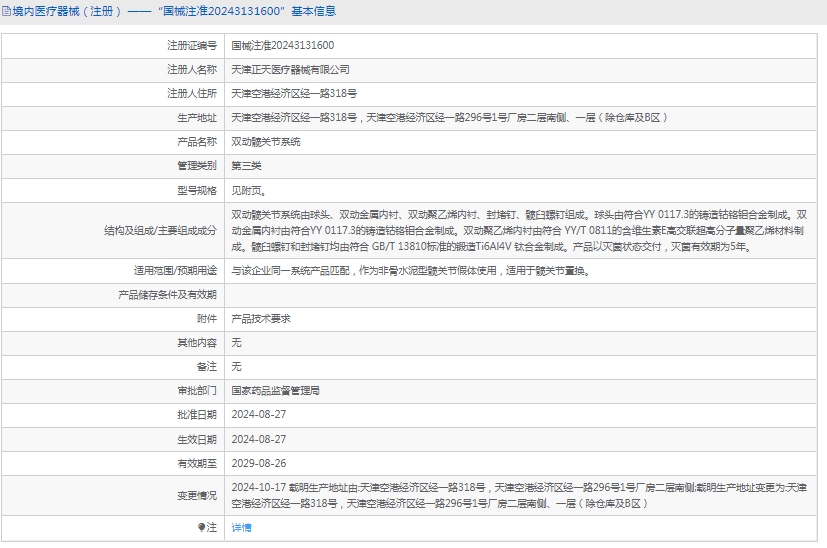827x548 pixels.
Task: Click the 有效期至 value 2029-08-26
Action: 258,463
